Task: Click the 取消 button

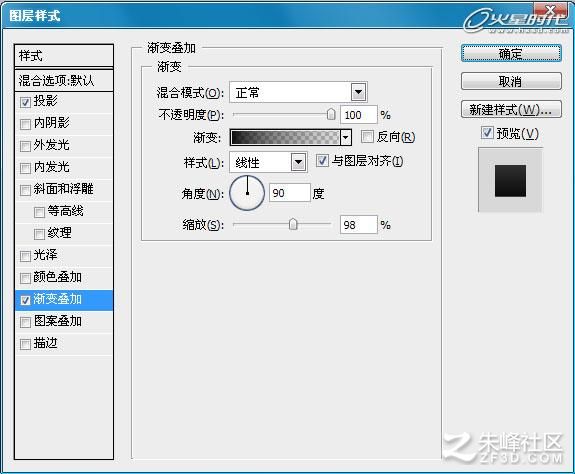Action: point(511,81)
